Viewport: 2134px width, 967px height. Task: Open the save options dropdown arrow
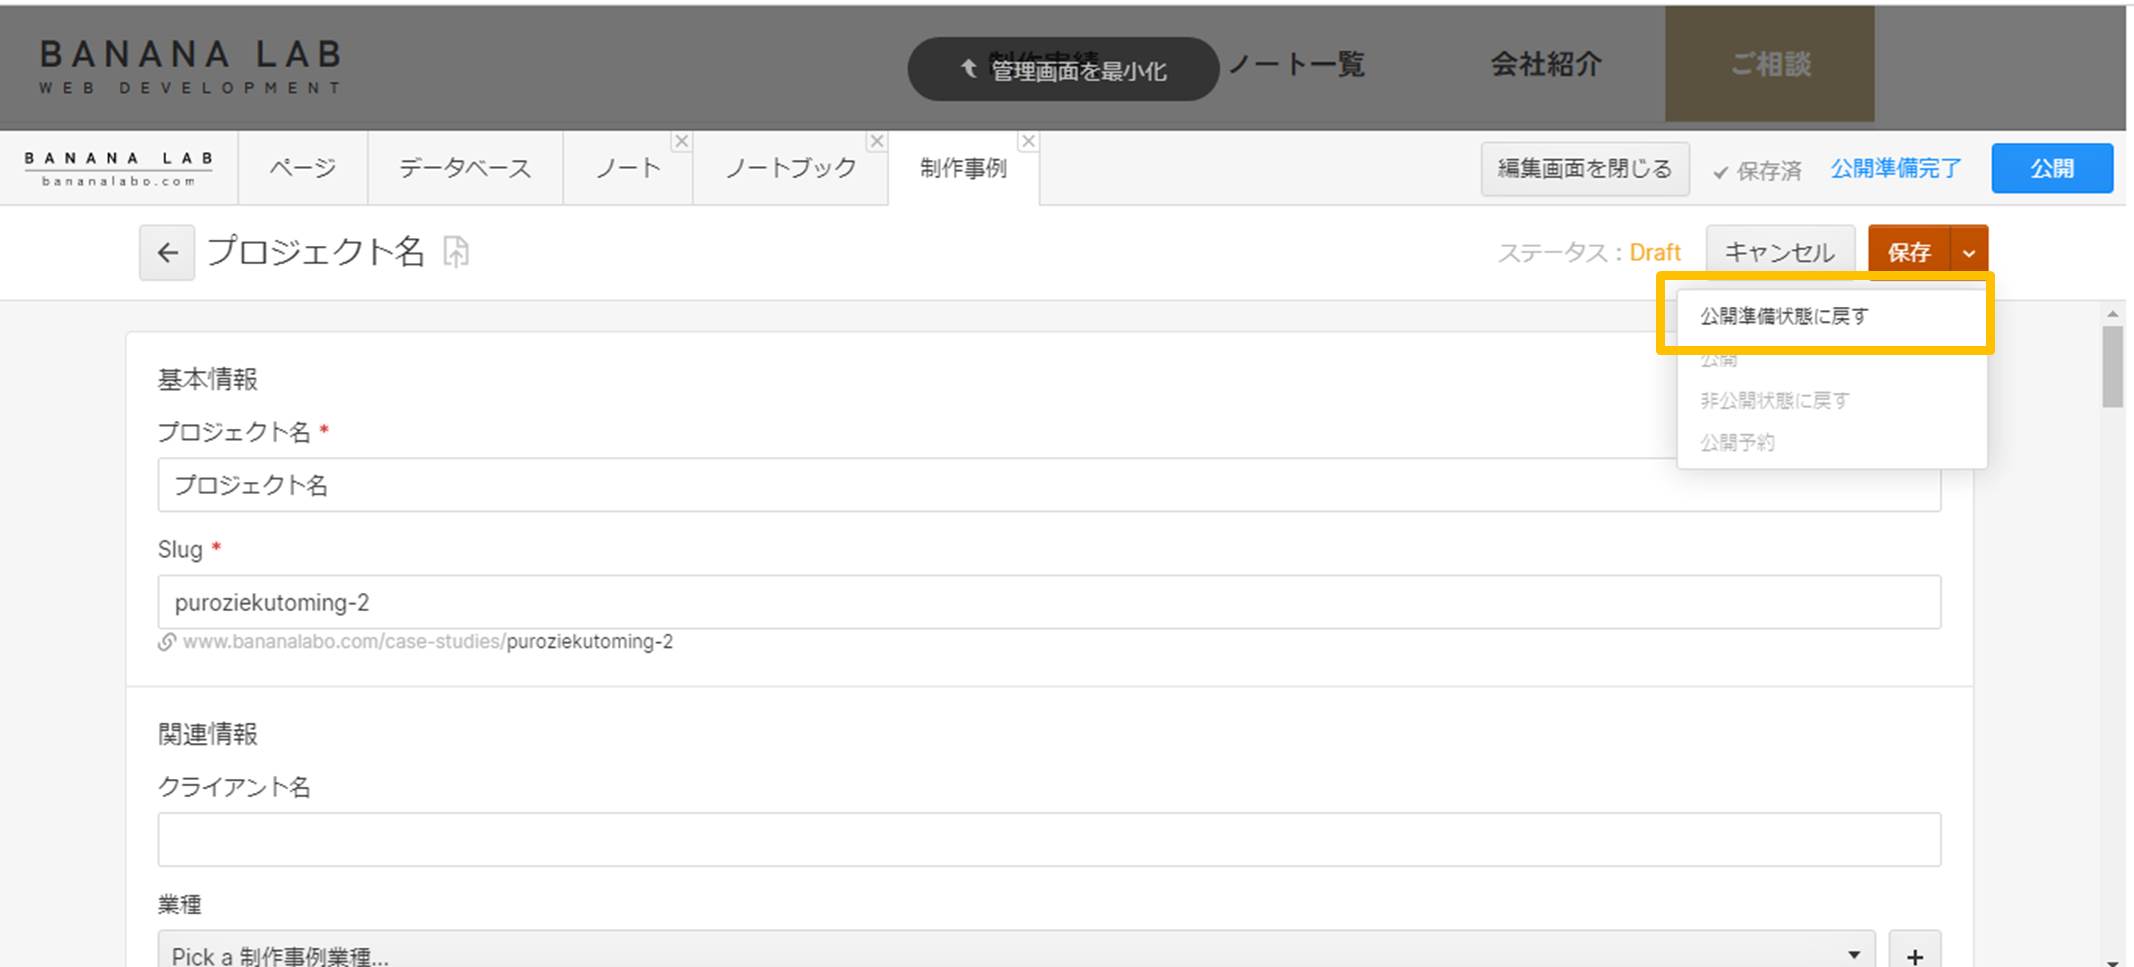1968,253
